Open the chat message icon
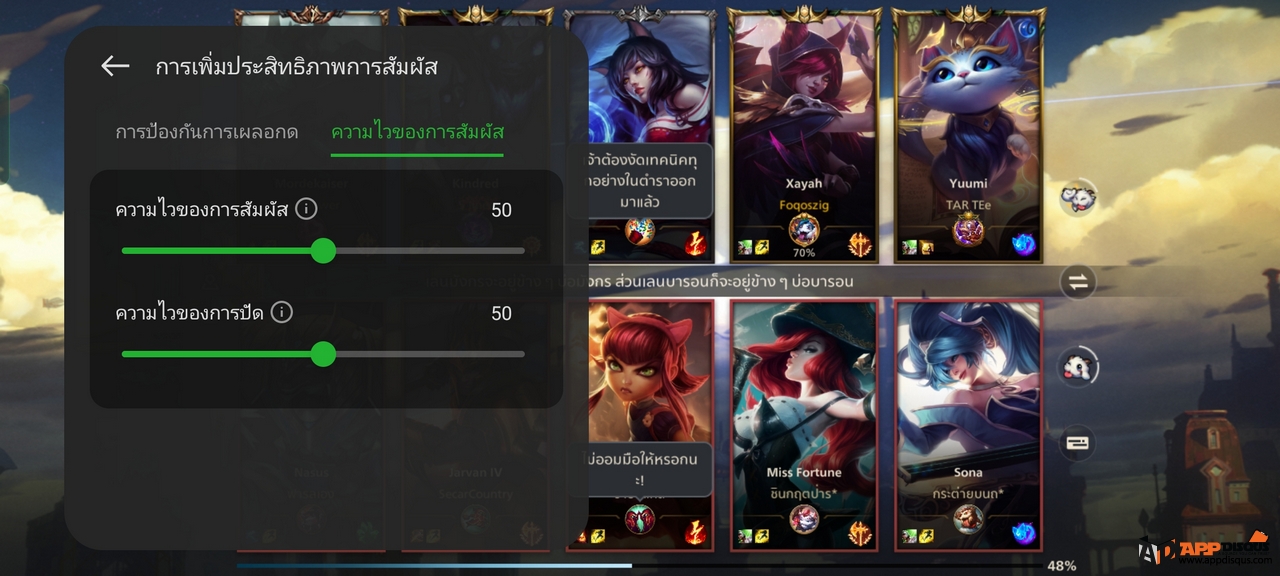Image resolution: width=1280 pixels, height=576 pixels. click(x=1078, y=443)
